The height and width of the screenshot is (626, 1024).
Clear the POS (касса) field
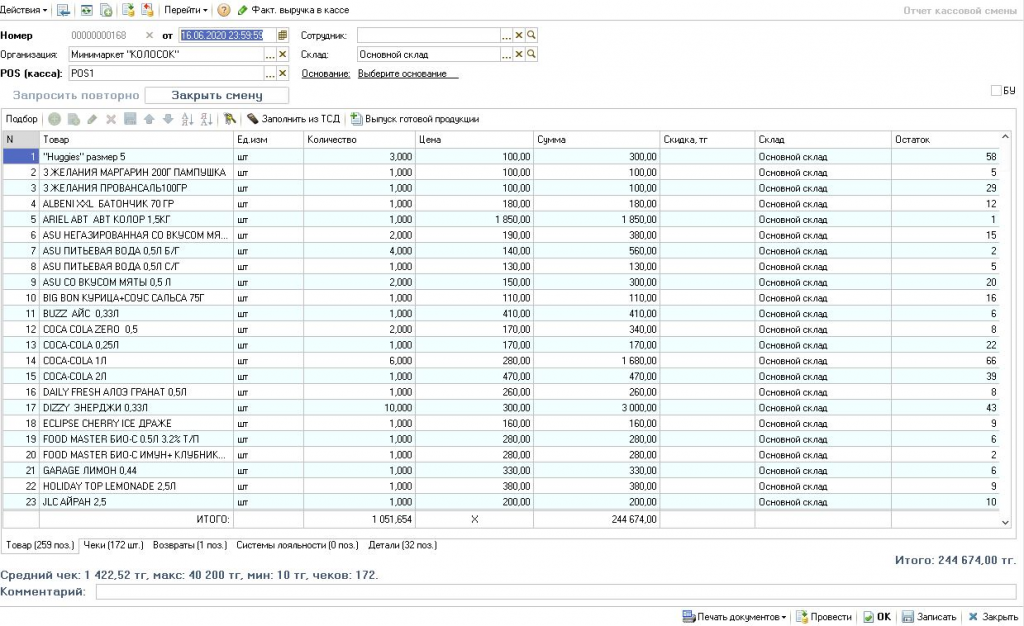pos(283,74)
